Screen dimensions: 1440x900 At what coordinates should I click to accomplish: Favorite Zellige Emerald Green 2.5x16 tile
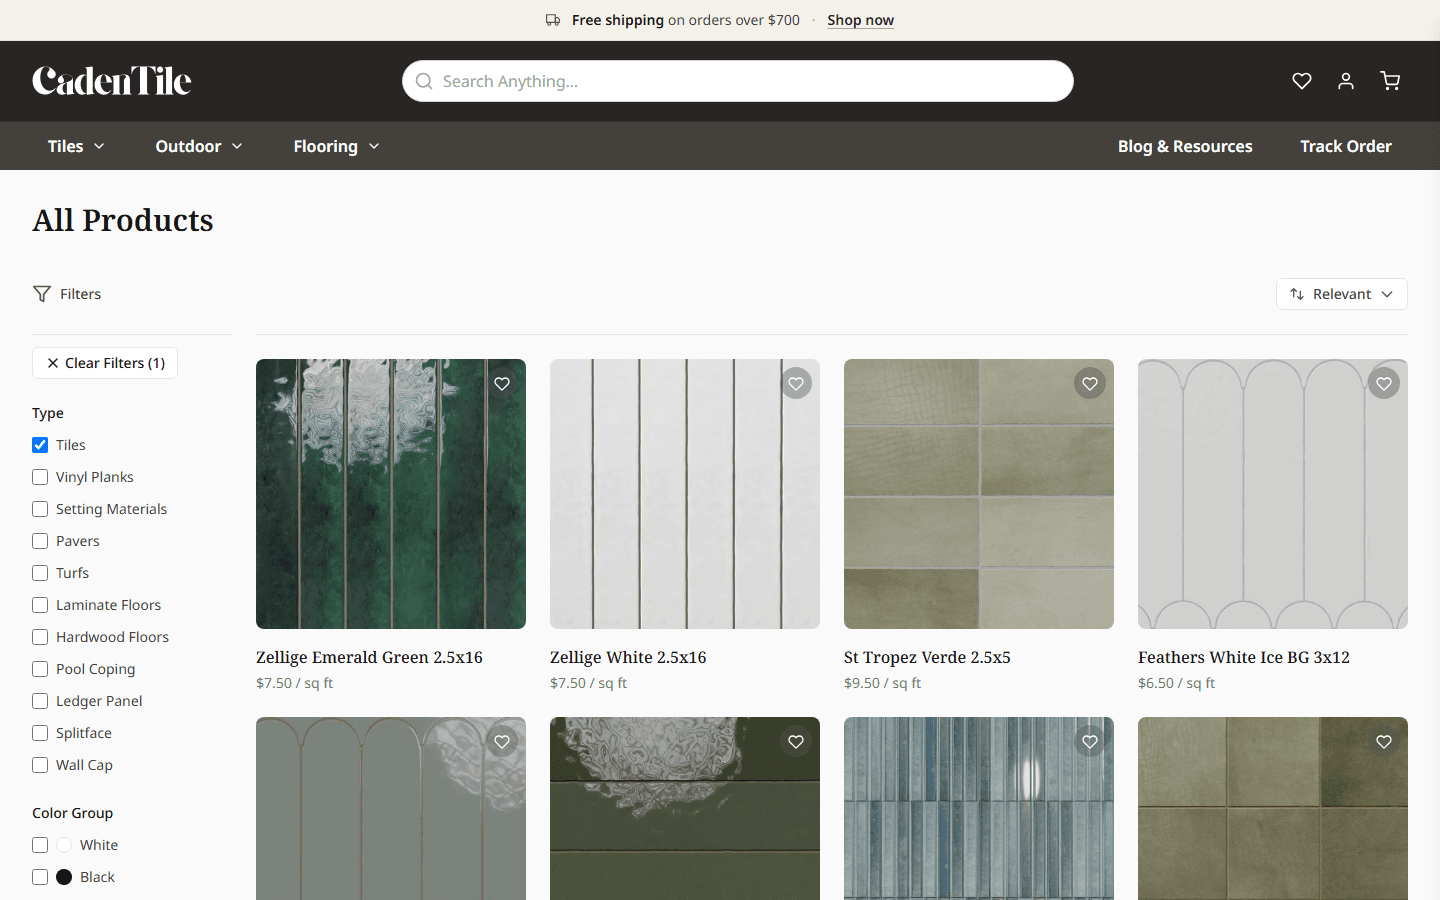[x=502, y=383]
